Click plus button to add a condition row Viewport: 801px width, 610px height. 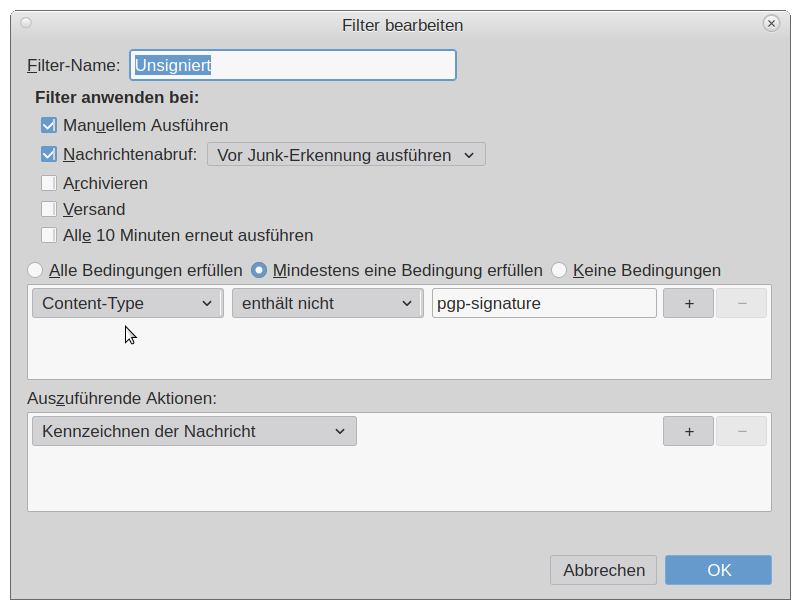tap(688, 303)
